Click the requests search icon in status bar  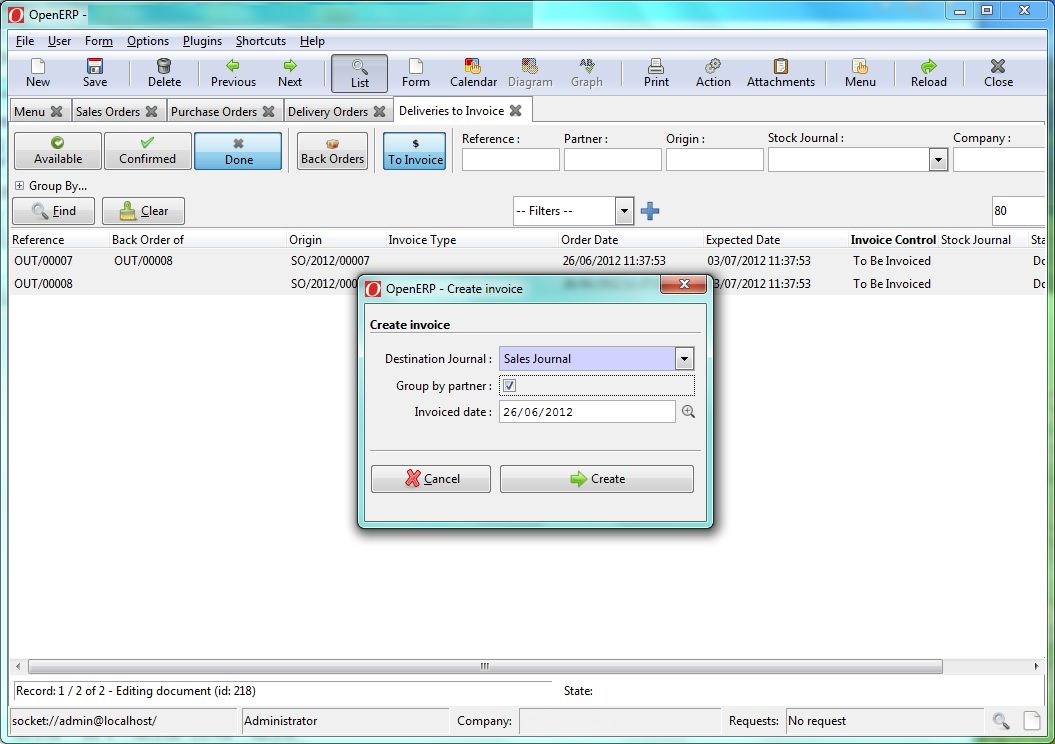point(1001,720)
